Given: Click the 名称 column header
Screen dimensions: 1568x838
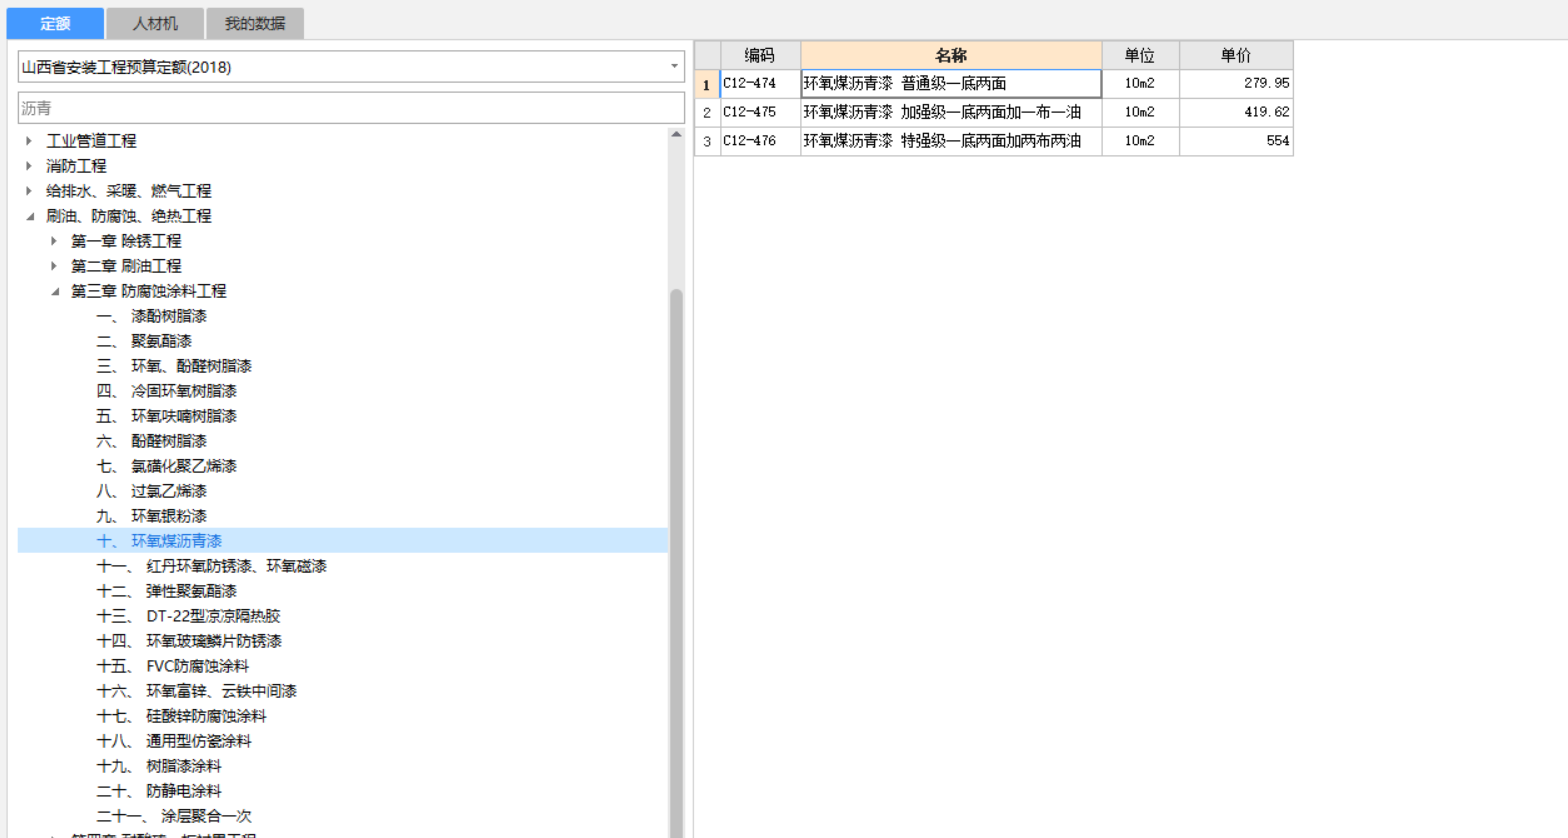Looking at the screenshot, I should [951, 55].
